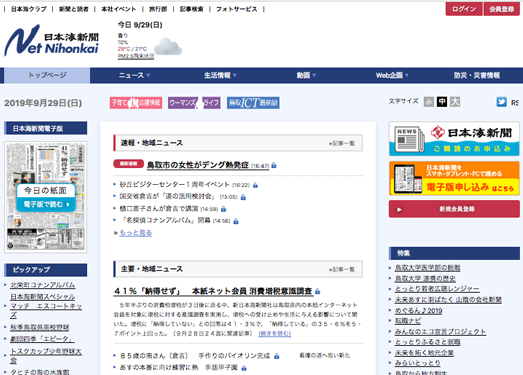Open 秋季鳥取県高校野球 pickup link
Image resolution: width=523 pixels, height=375 pixels.
[x=40, y=327]
